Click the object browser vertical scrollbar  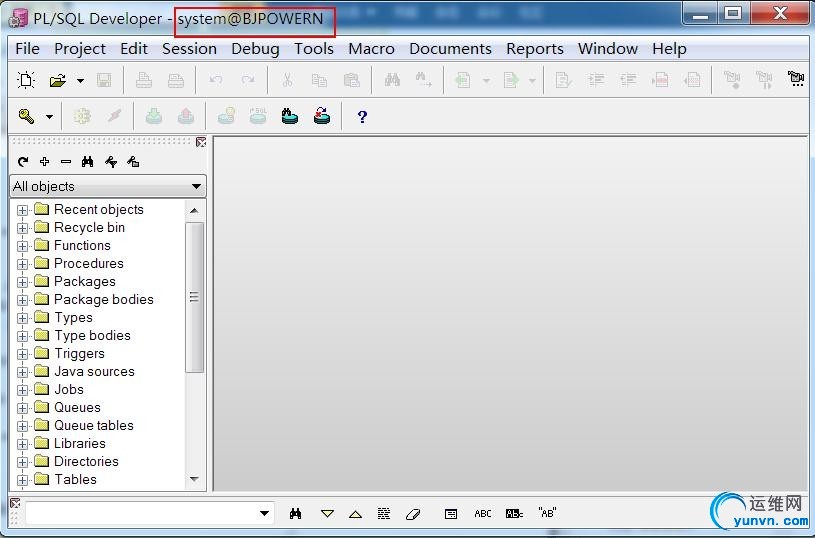[195, 300]
